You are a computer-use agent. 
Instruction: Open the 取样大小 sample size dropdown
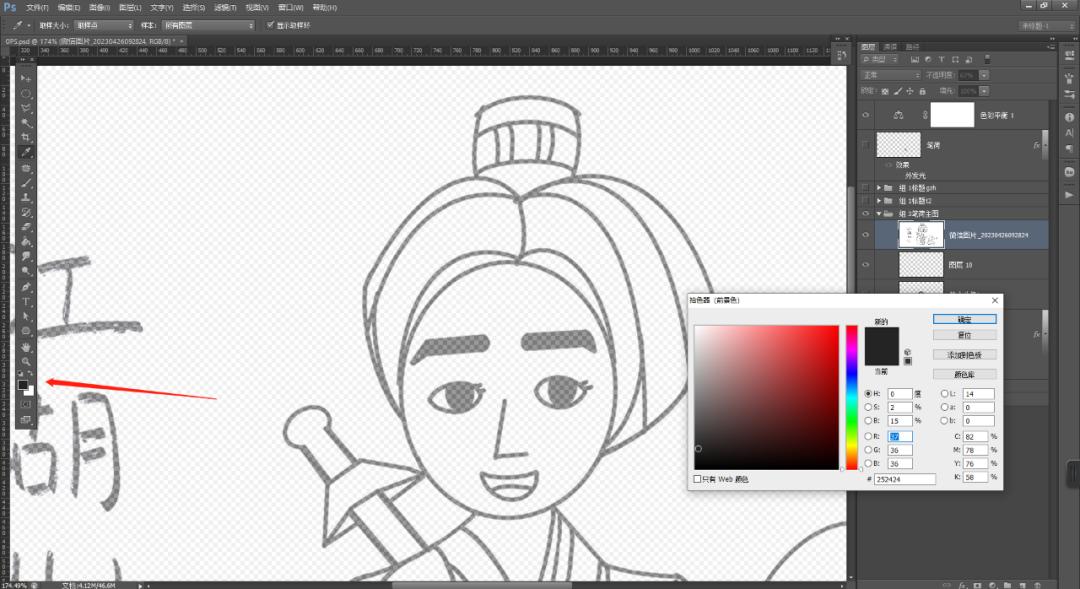(x=106, y=25)
